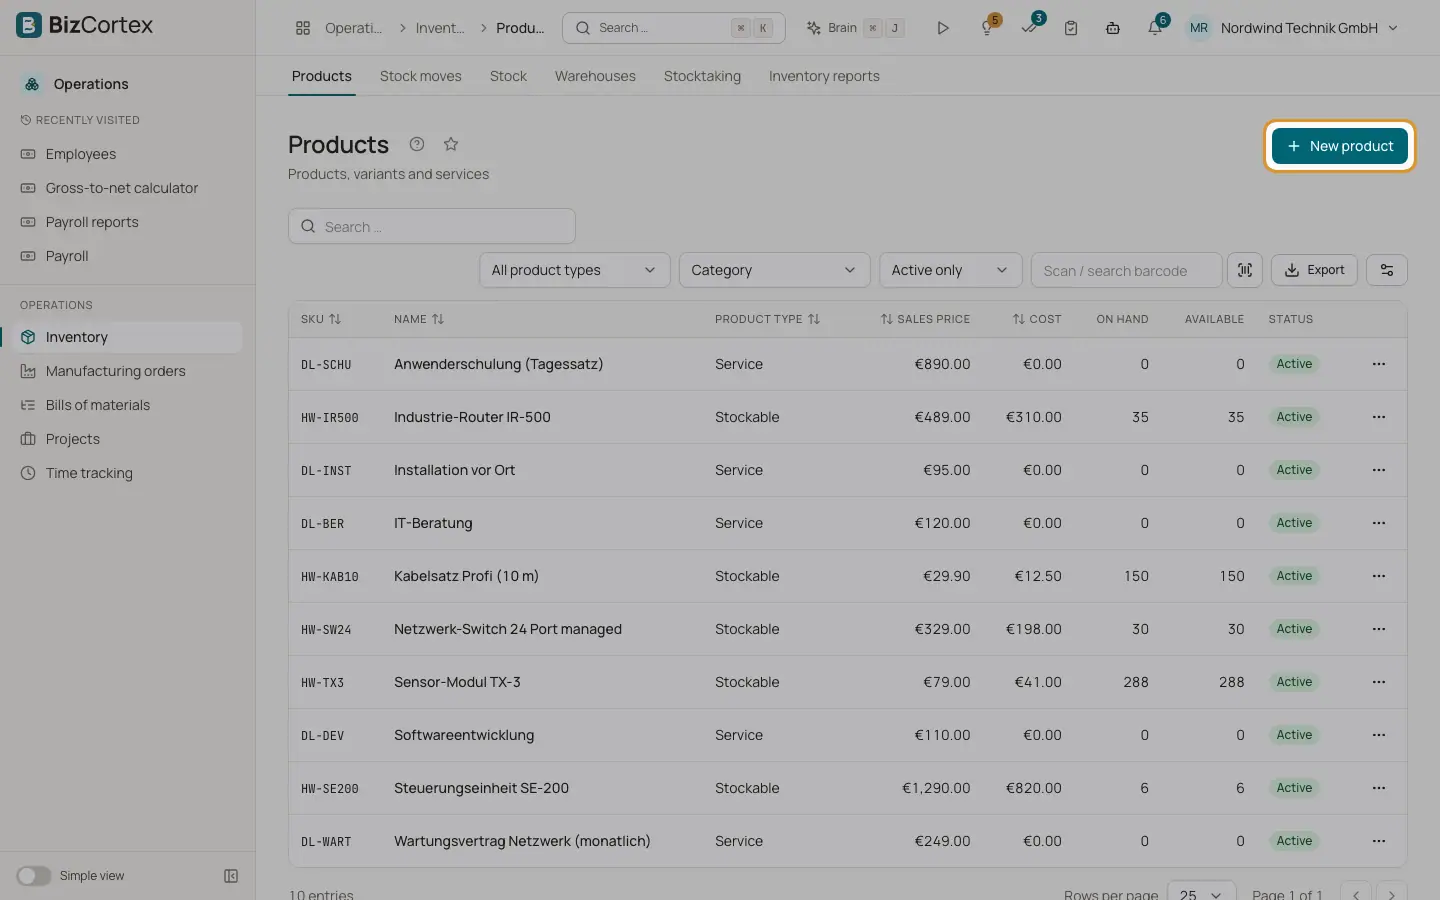Click the Scan / search barcode field
The image size is (1440, 900).
pos(1126,270)
